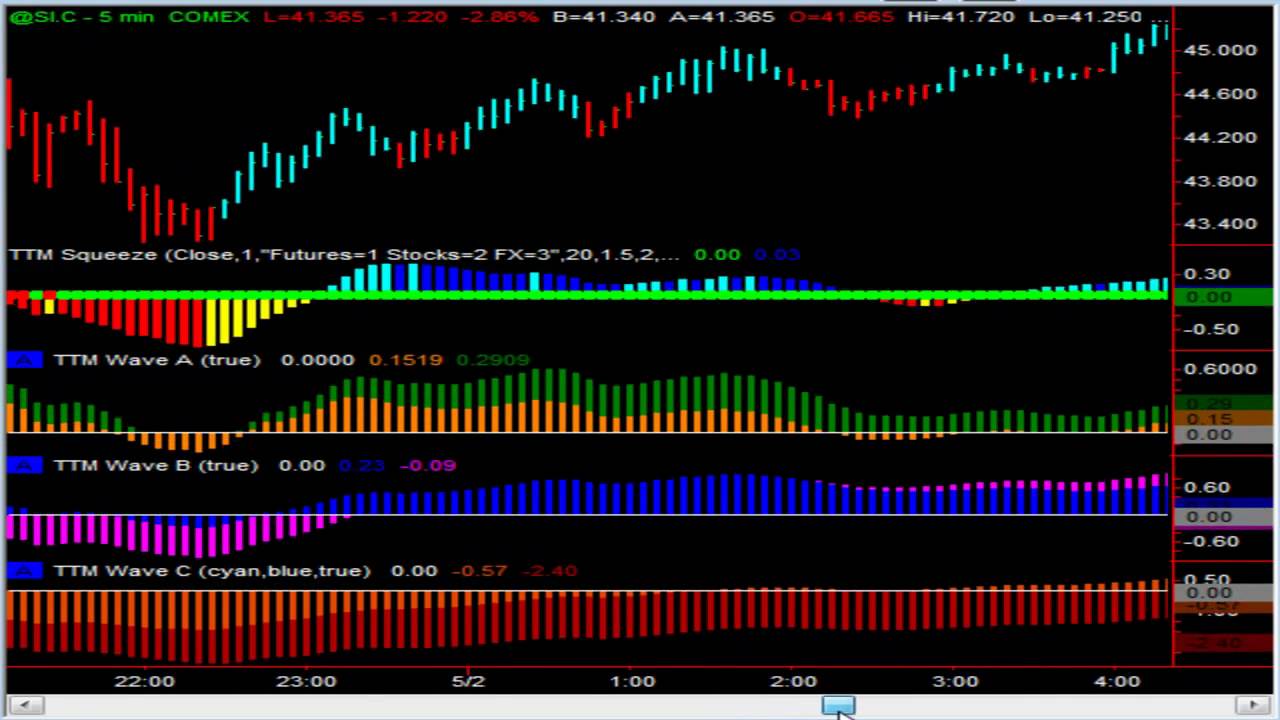Click the B=41.340 bid value

coord(604,17)
